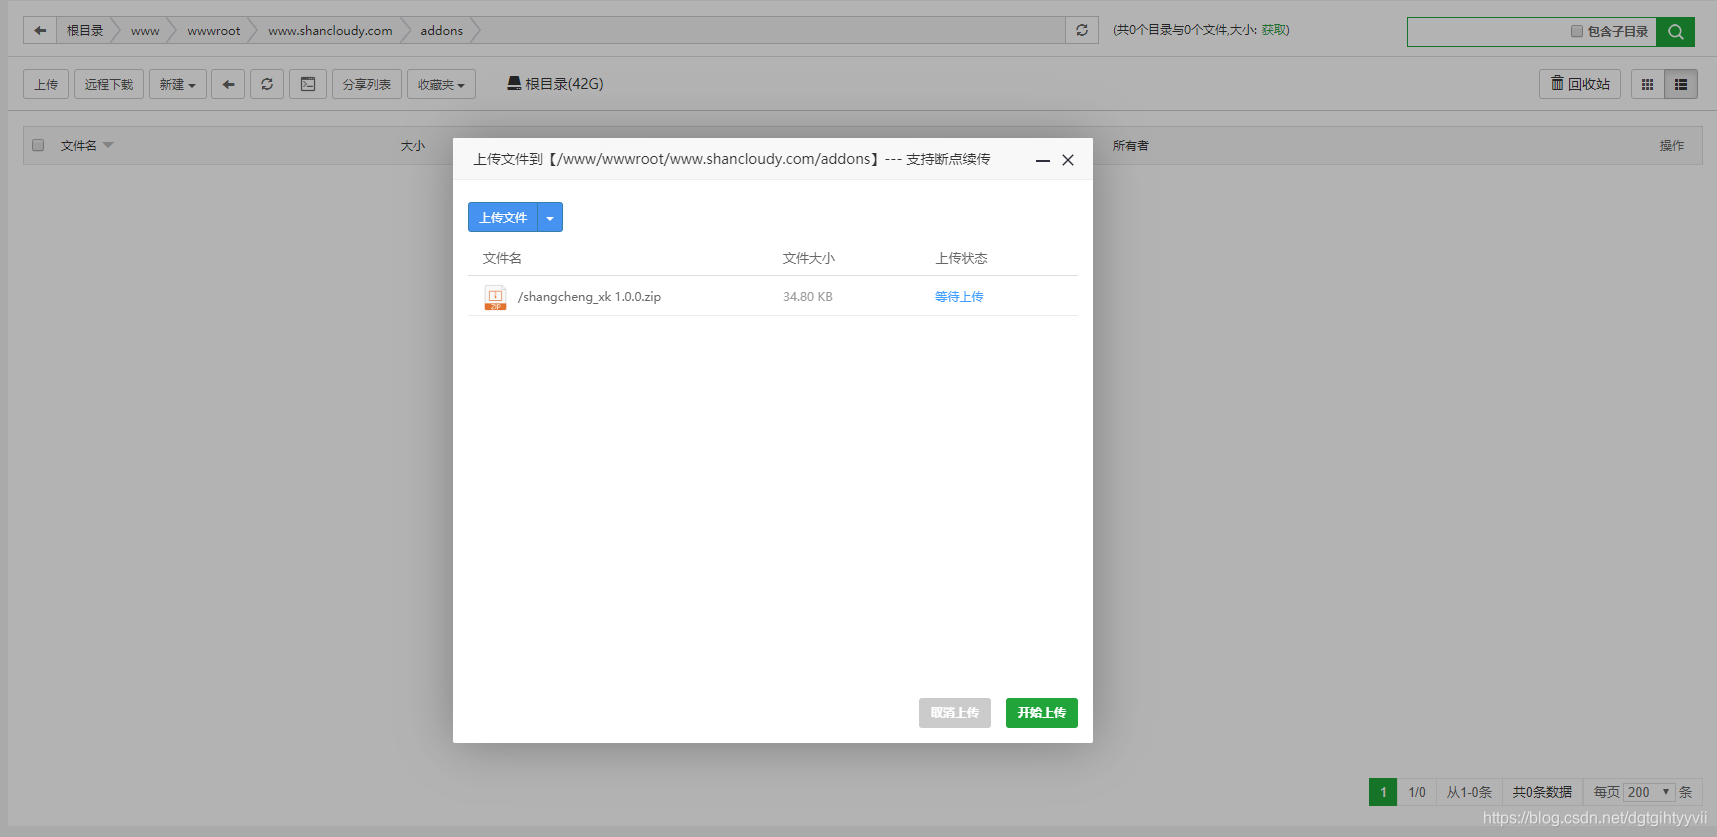Switch to grid view icon

1647,84
